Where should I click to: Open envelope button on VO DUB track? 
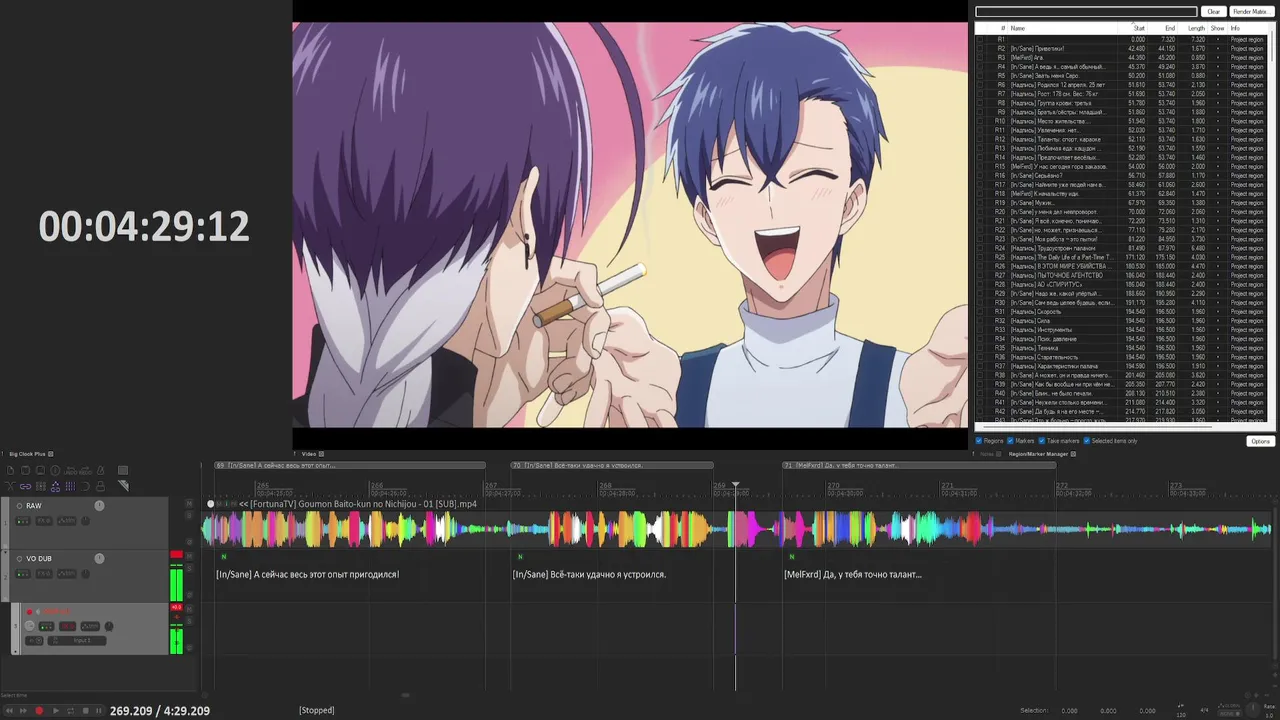pos(67,574)
